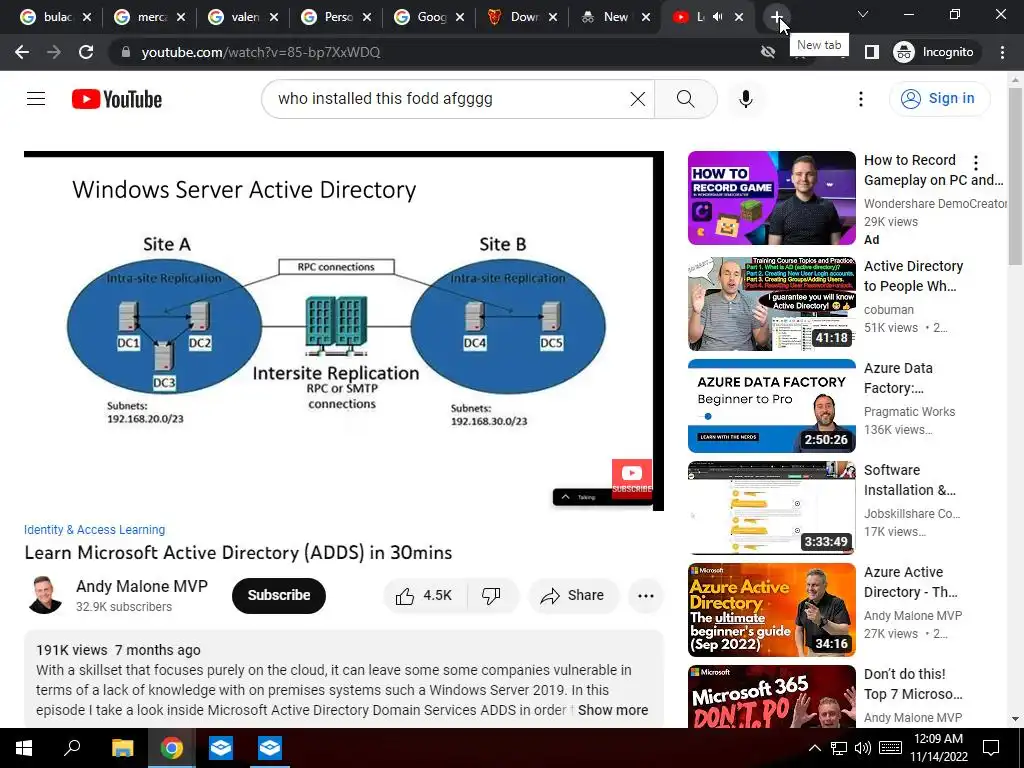Like the video with thumbs up
The image size is (1024, 768).
coord(424,596)
